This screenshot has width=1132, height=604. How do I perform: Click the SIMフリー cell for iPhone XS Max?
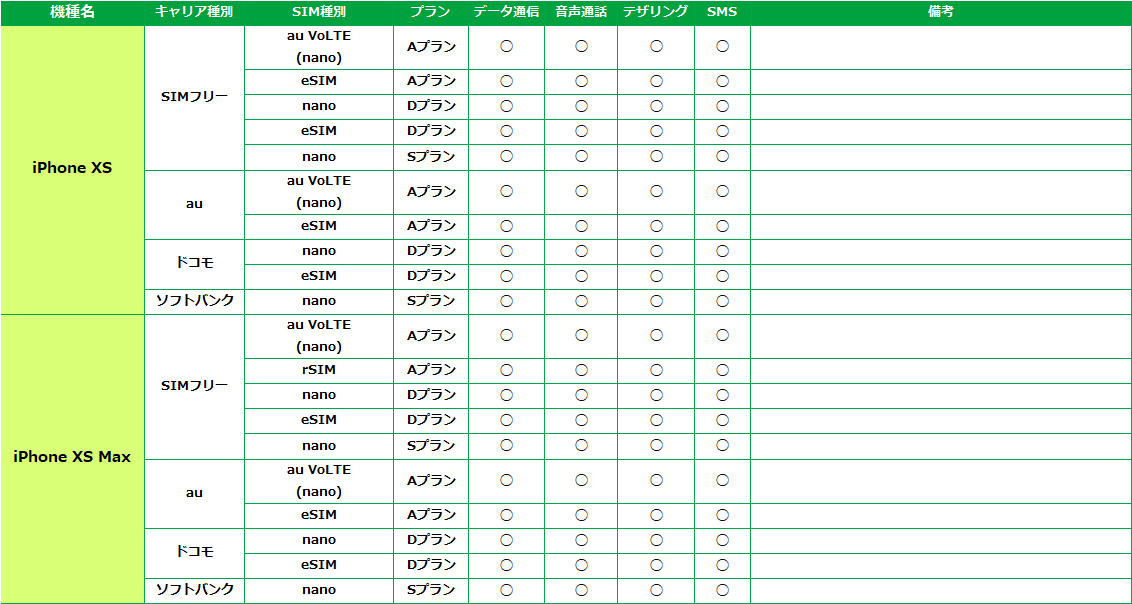coord(194,386)
